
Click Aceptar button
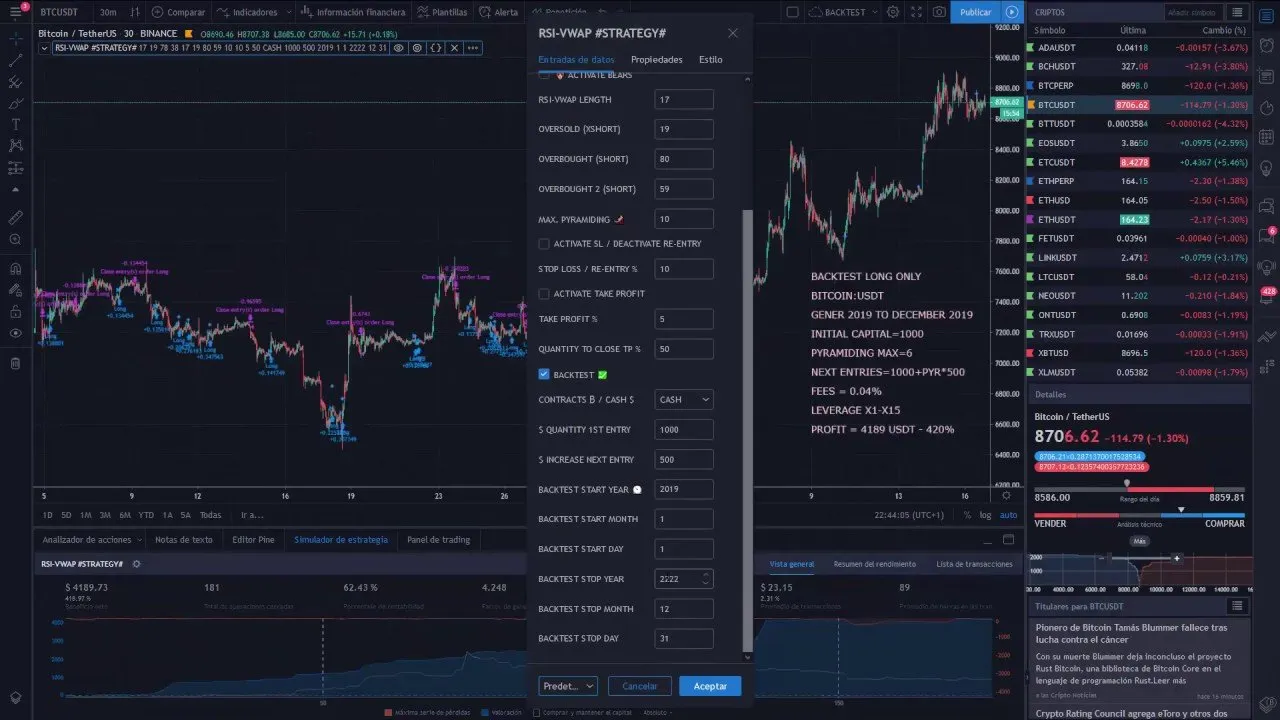[x=710, y=686]
